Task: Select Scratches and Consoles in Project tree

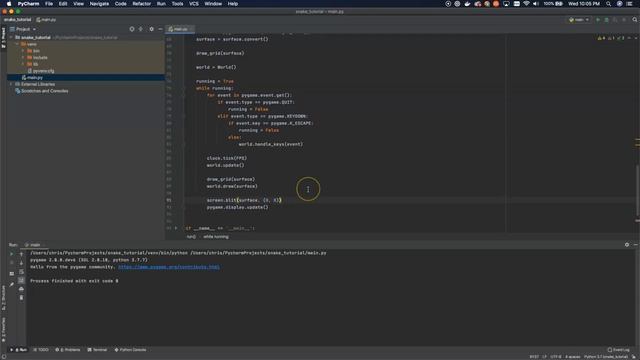Action: point(86,91)
